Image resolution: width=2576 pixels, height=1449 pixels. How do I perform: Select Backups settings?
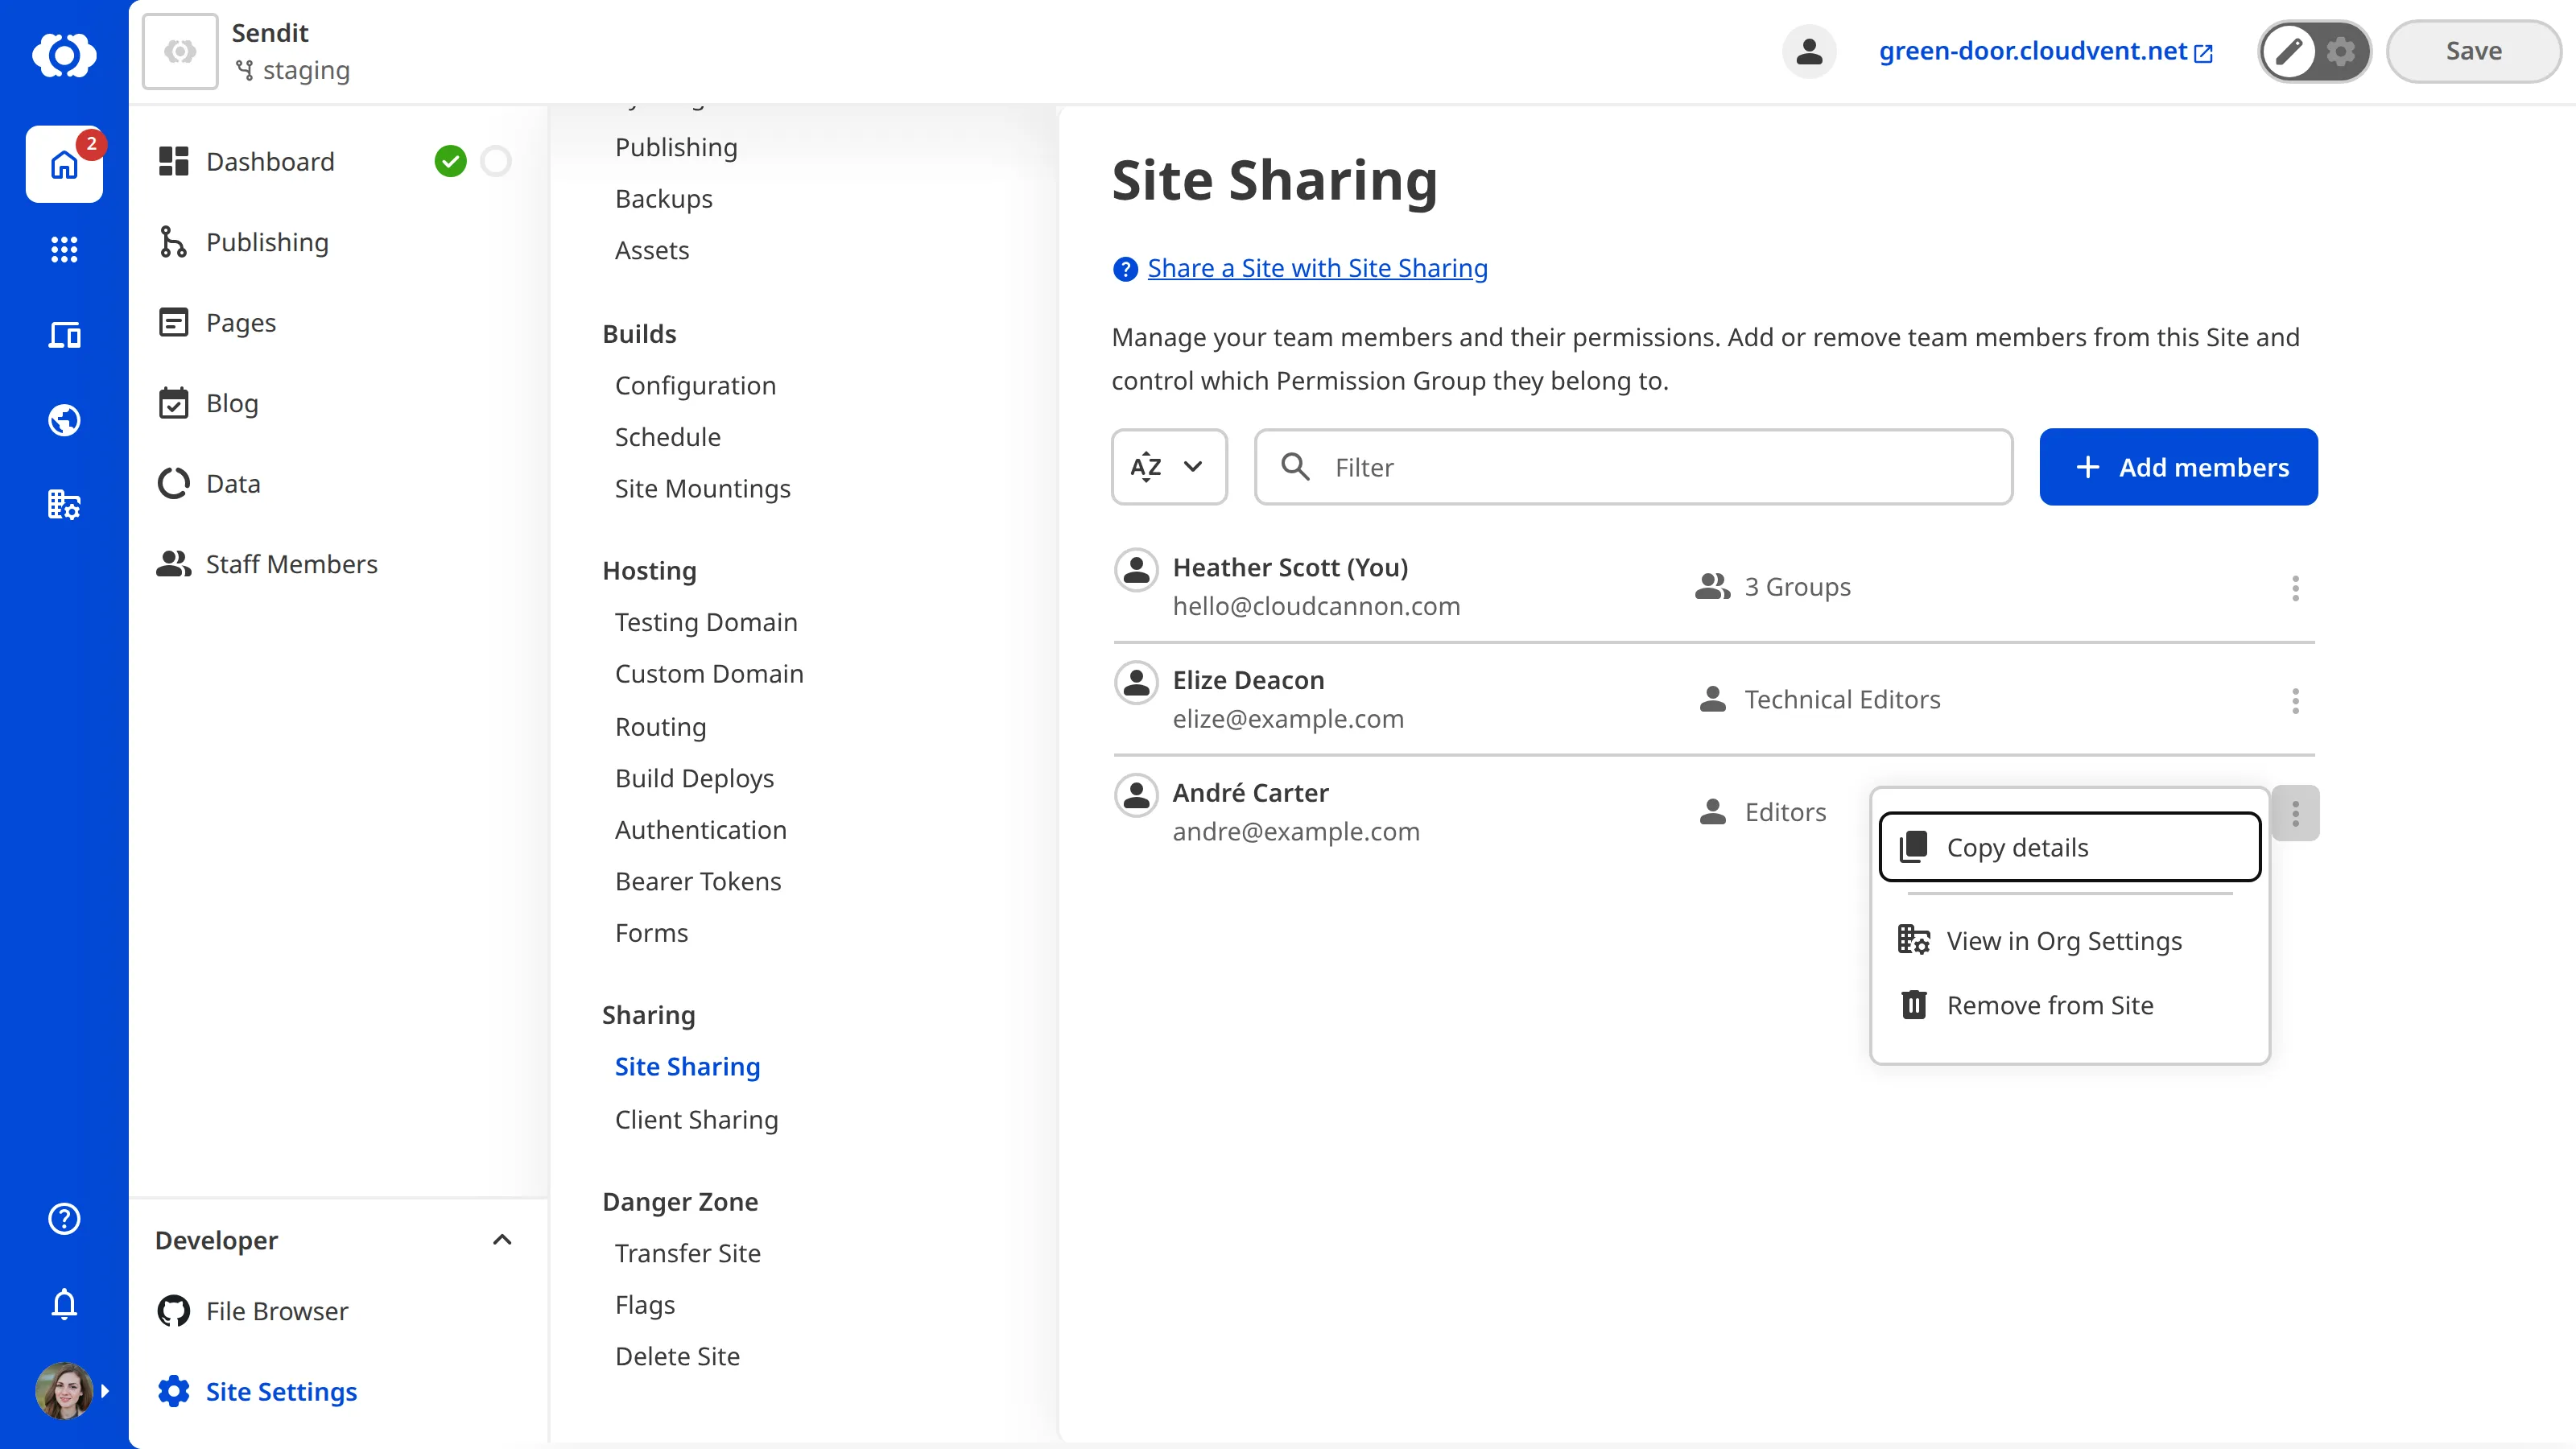pyautogui.click(x=663, y=198)
